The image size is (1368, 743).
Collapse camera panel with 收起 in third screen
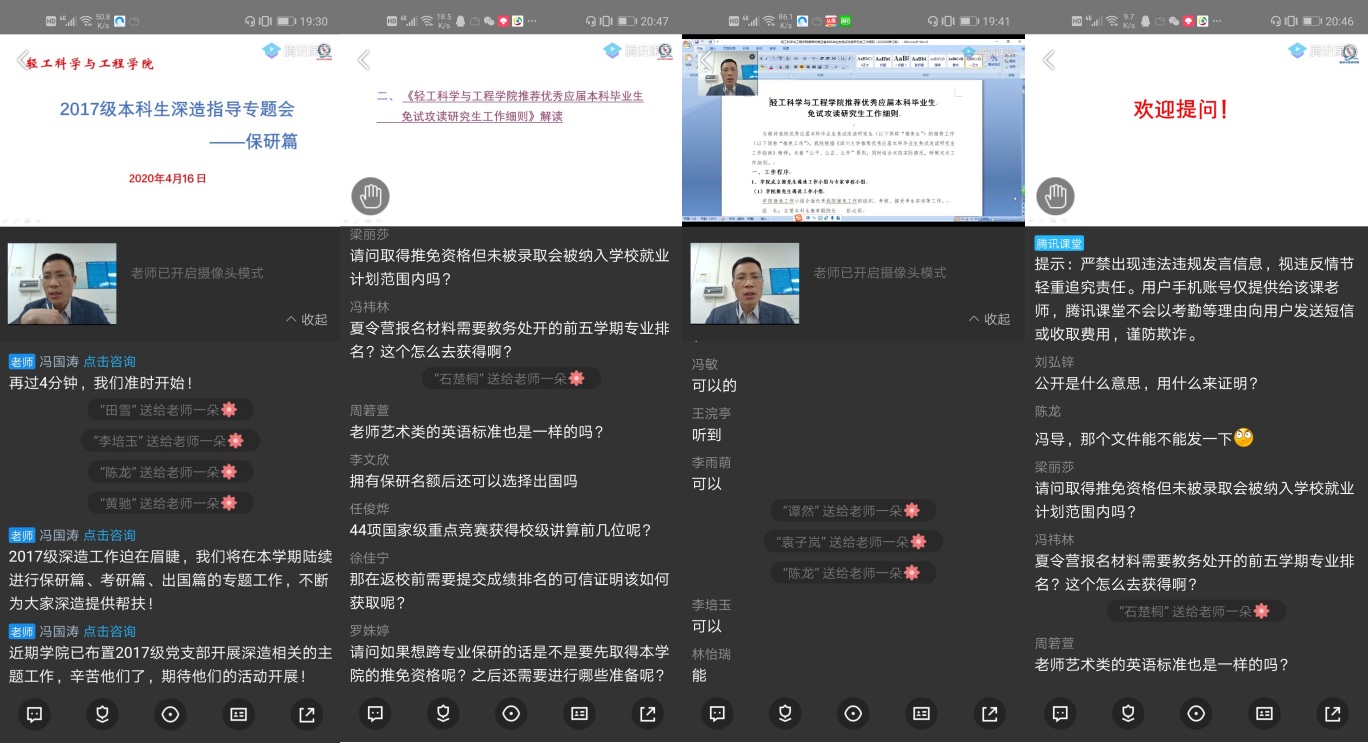pos(989,320)
